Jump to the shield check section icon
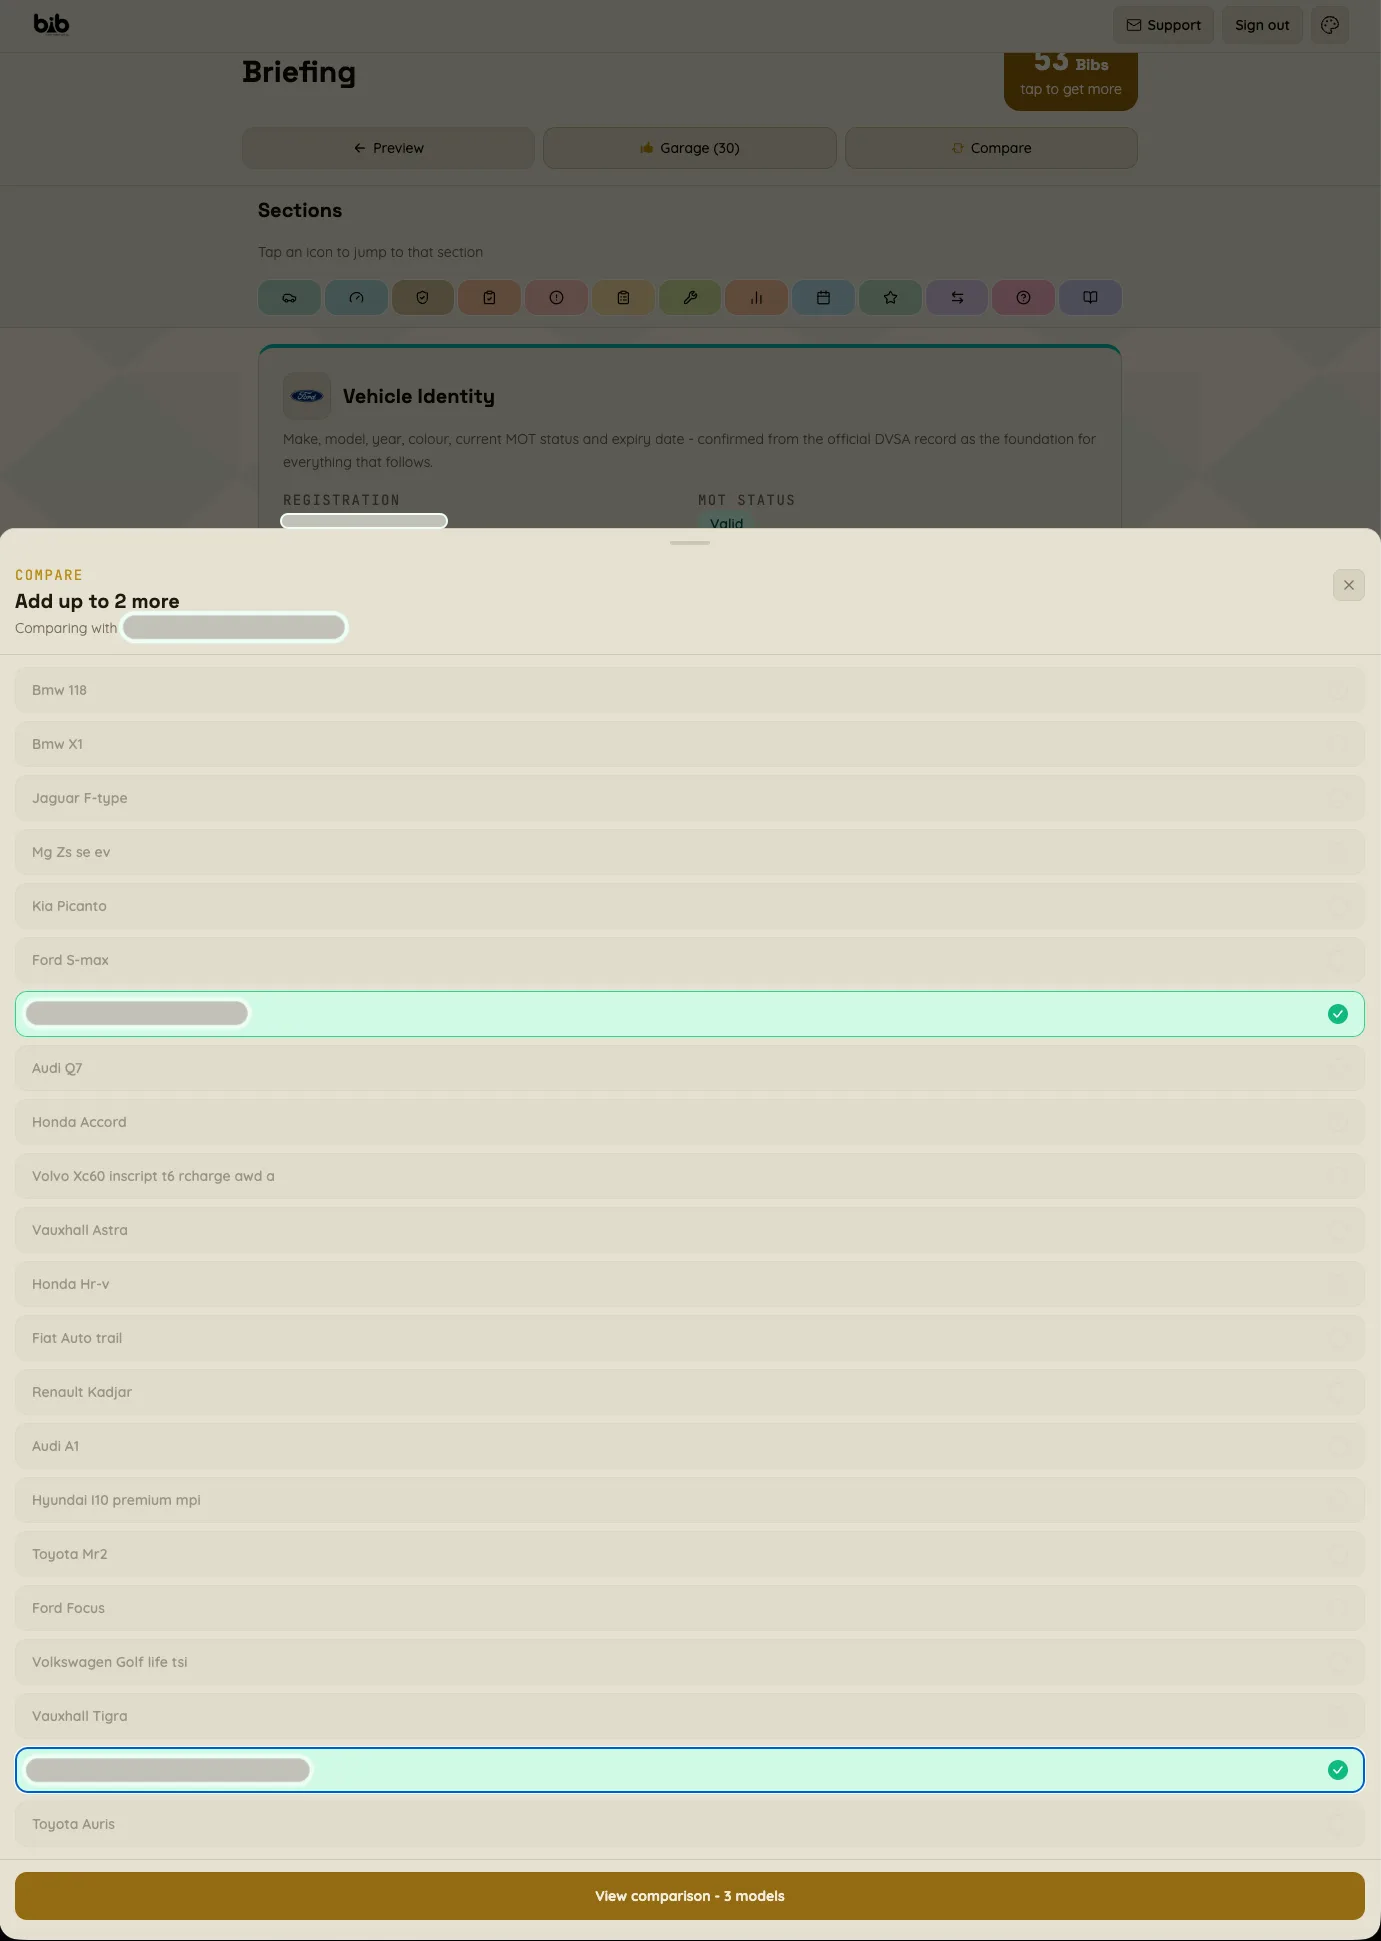1381x1941 pixels. tap(423, 298)
